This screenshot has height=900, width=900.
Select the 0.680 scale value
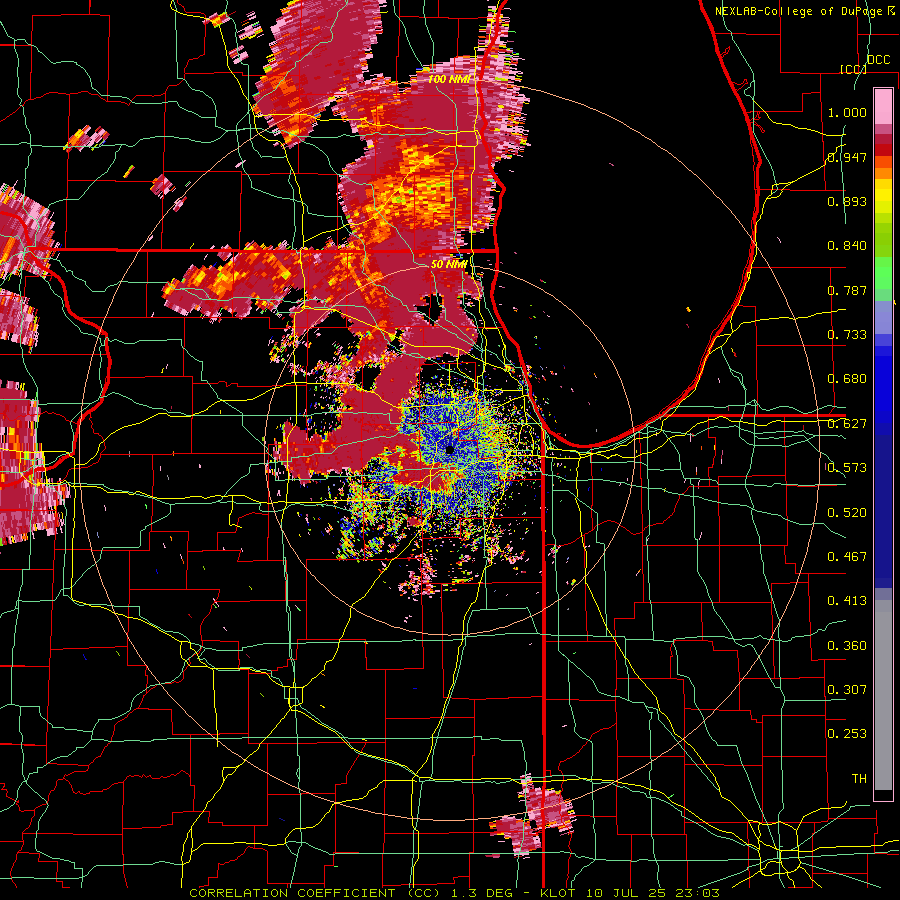click(x=847, y=379)
